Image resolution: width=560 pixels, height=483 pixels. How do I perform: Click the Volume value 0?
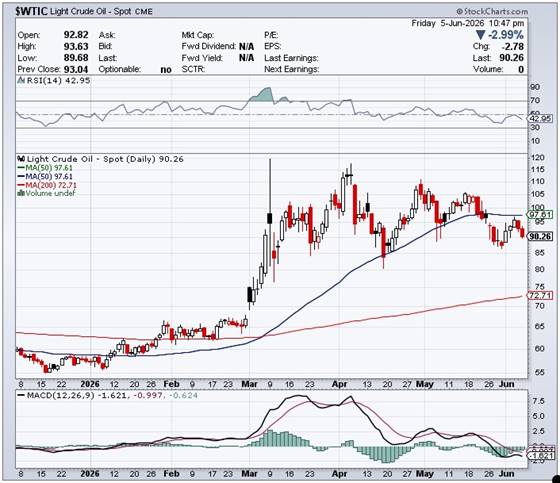click(521, 69)
